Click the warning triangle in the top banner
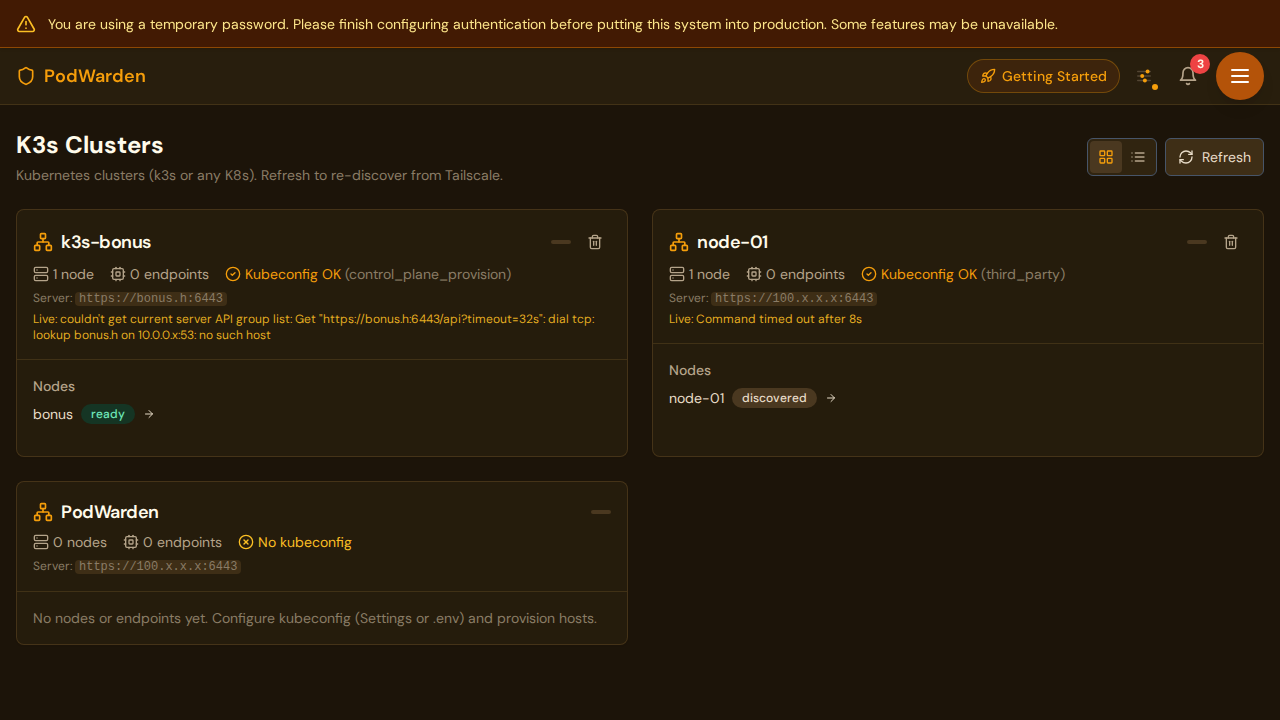This screenshot has height=720, width=1280. coord(26,24)
